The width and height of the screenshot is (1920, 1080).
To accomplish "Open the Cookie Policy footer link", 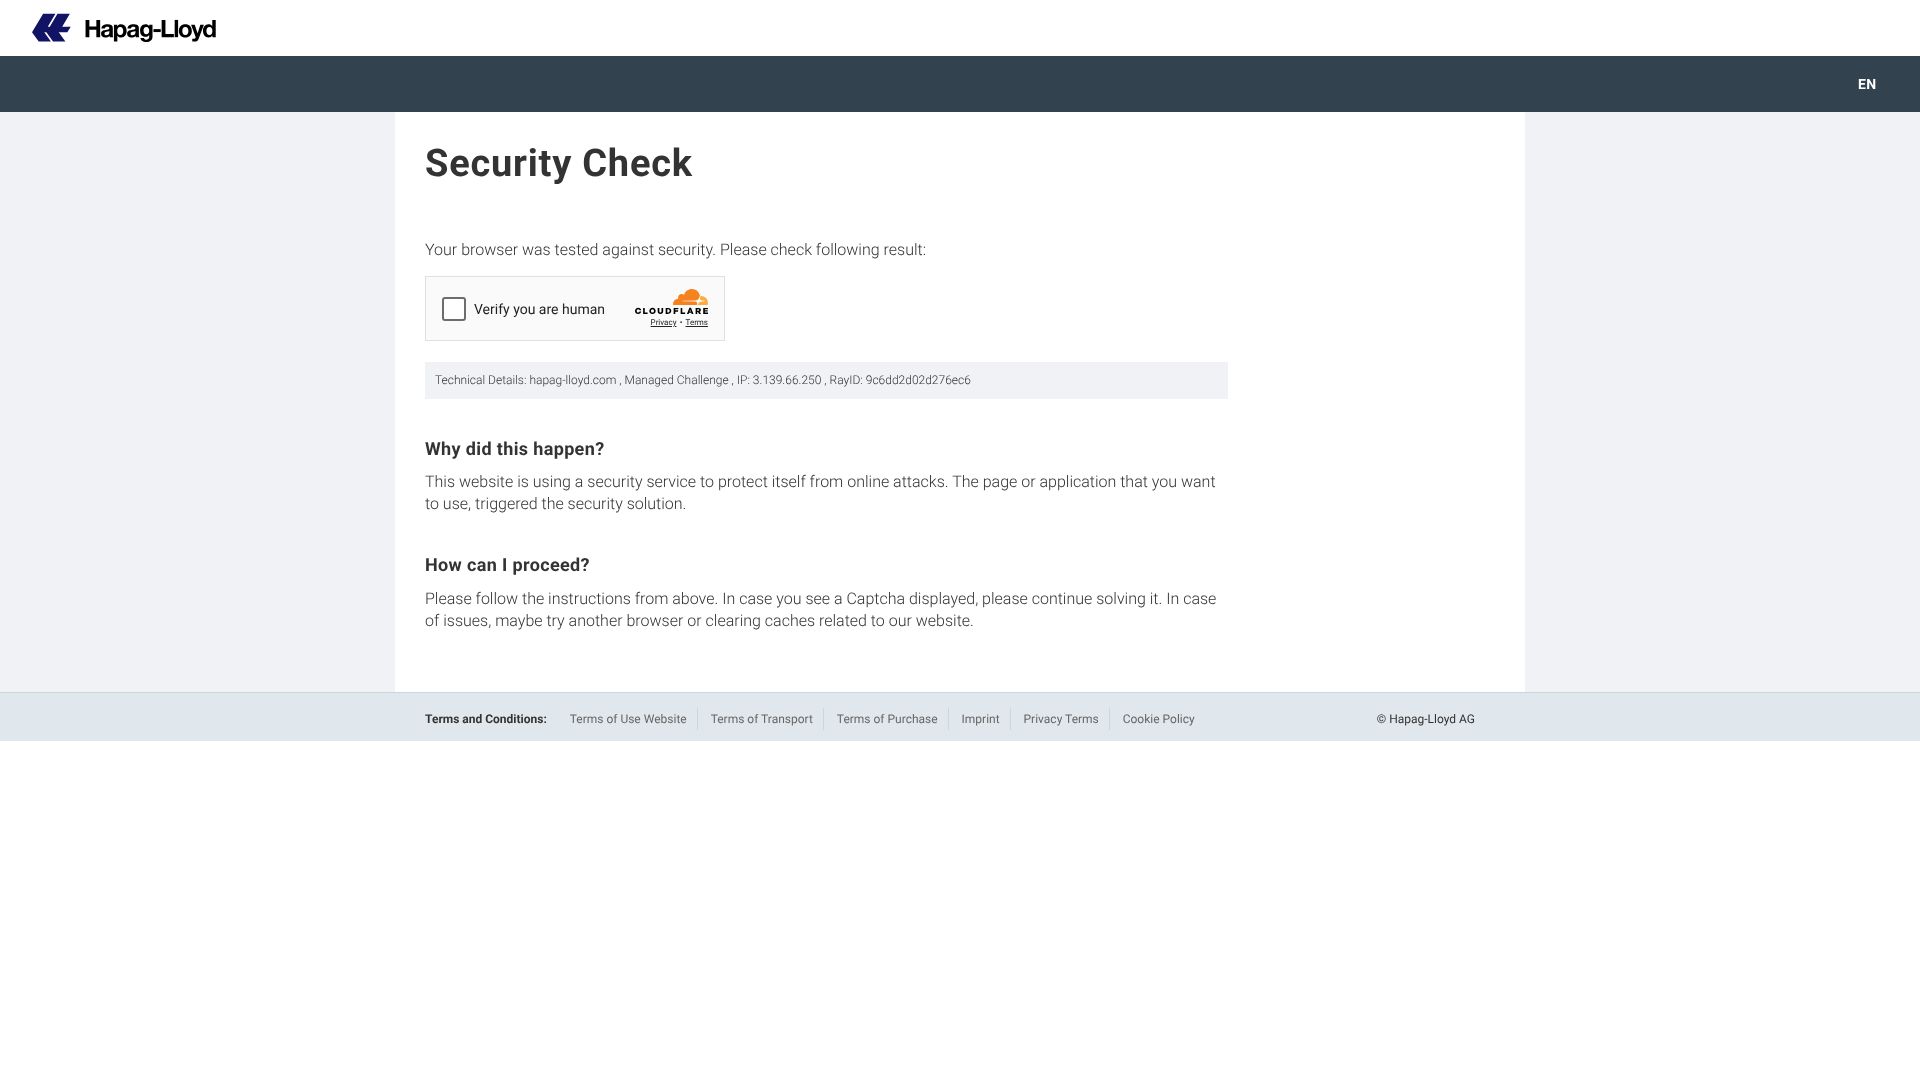I will 1158,719.
